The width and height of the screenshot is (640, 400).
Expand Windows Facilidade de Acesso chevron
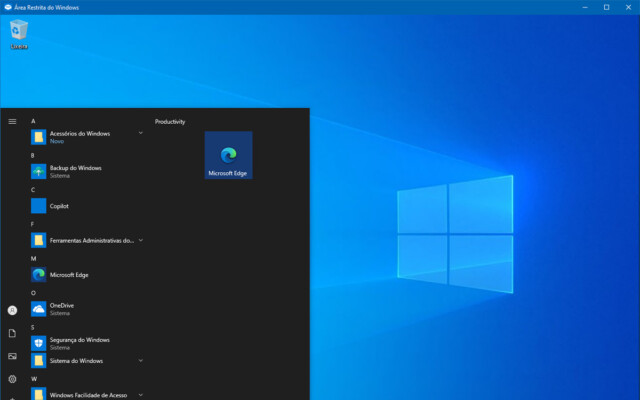point(141,395)
